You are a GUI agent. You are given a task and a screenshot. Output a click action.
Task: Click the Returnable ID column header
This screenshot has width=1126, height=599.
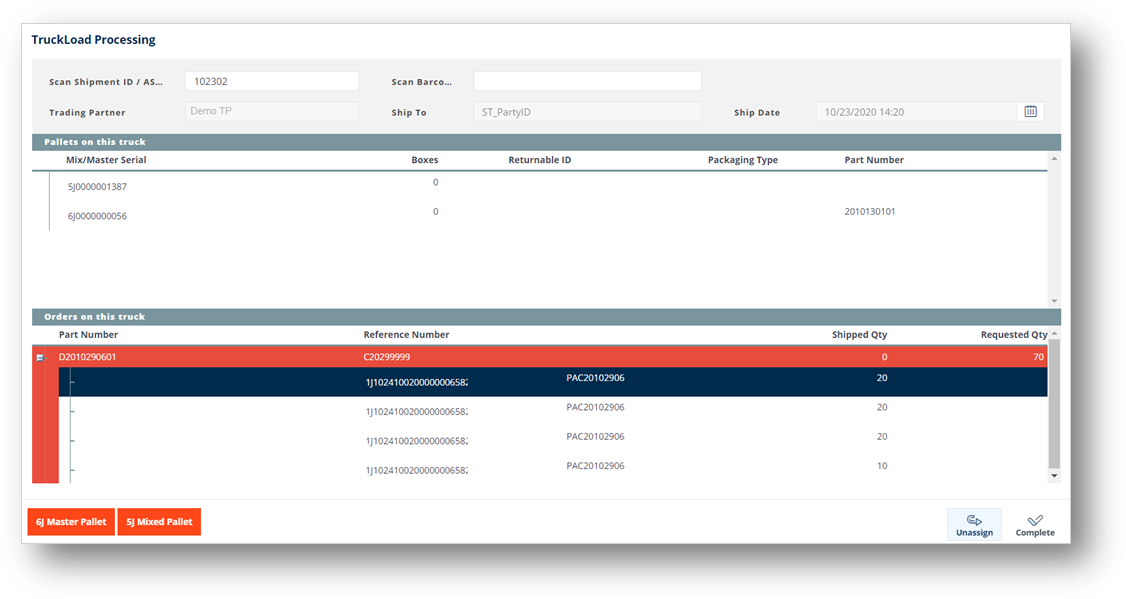pyautogui.click(x=539, y=160)
